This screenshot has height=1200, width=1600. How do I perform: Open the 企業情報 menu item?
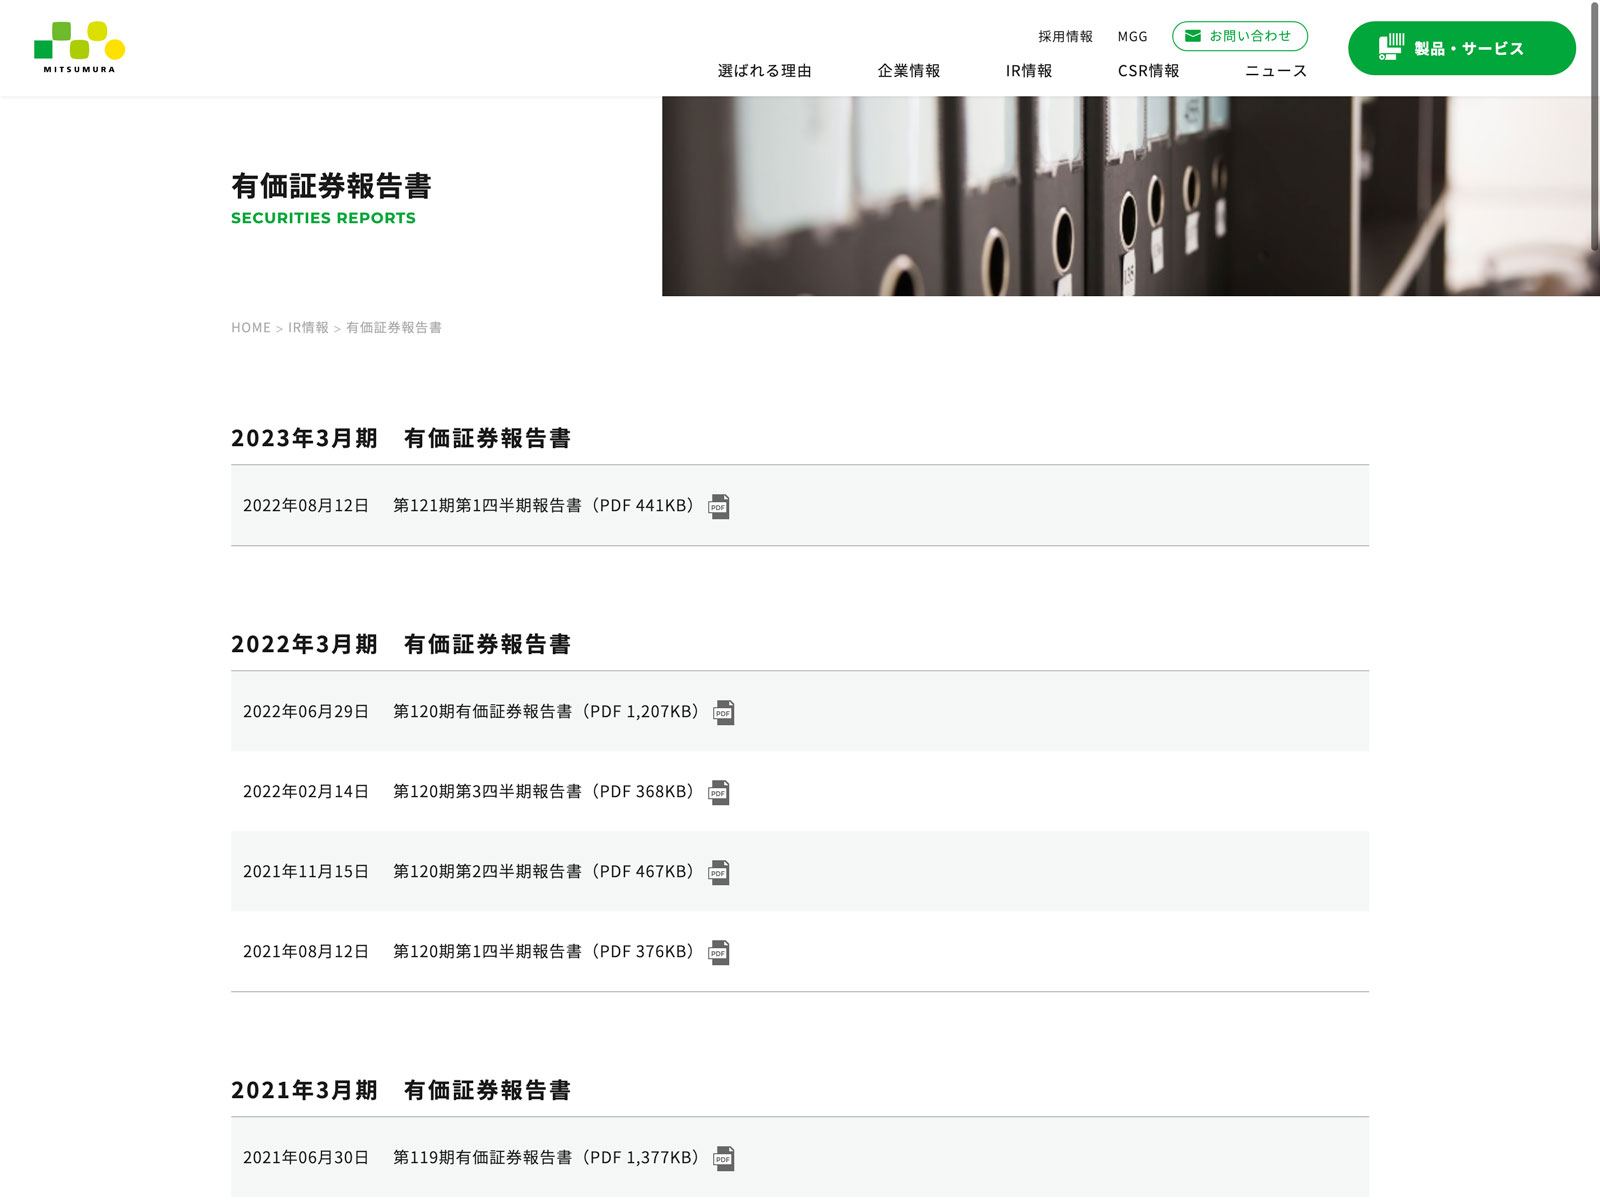click(x=908, y=71)
